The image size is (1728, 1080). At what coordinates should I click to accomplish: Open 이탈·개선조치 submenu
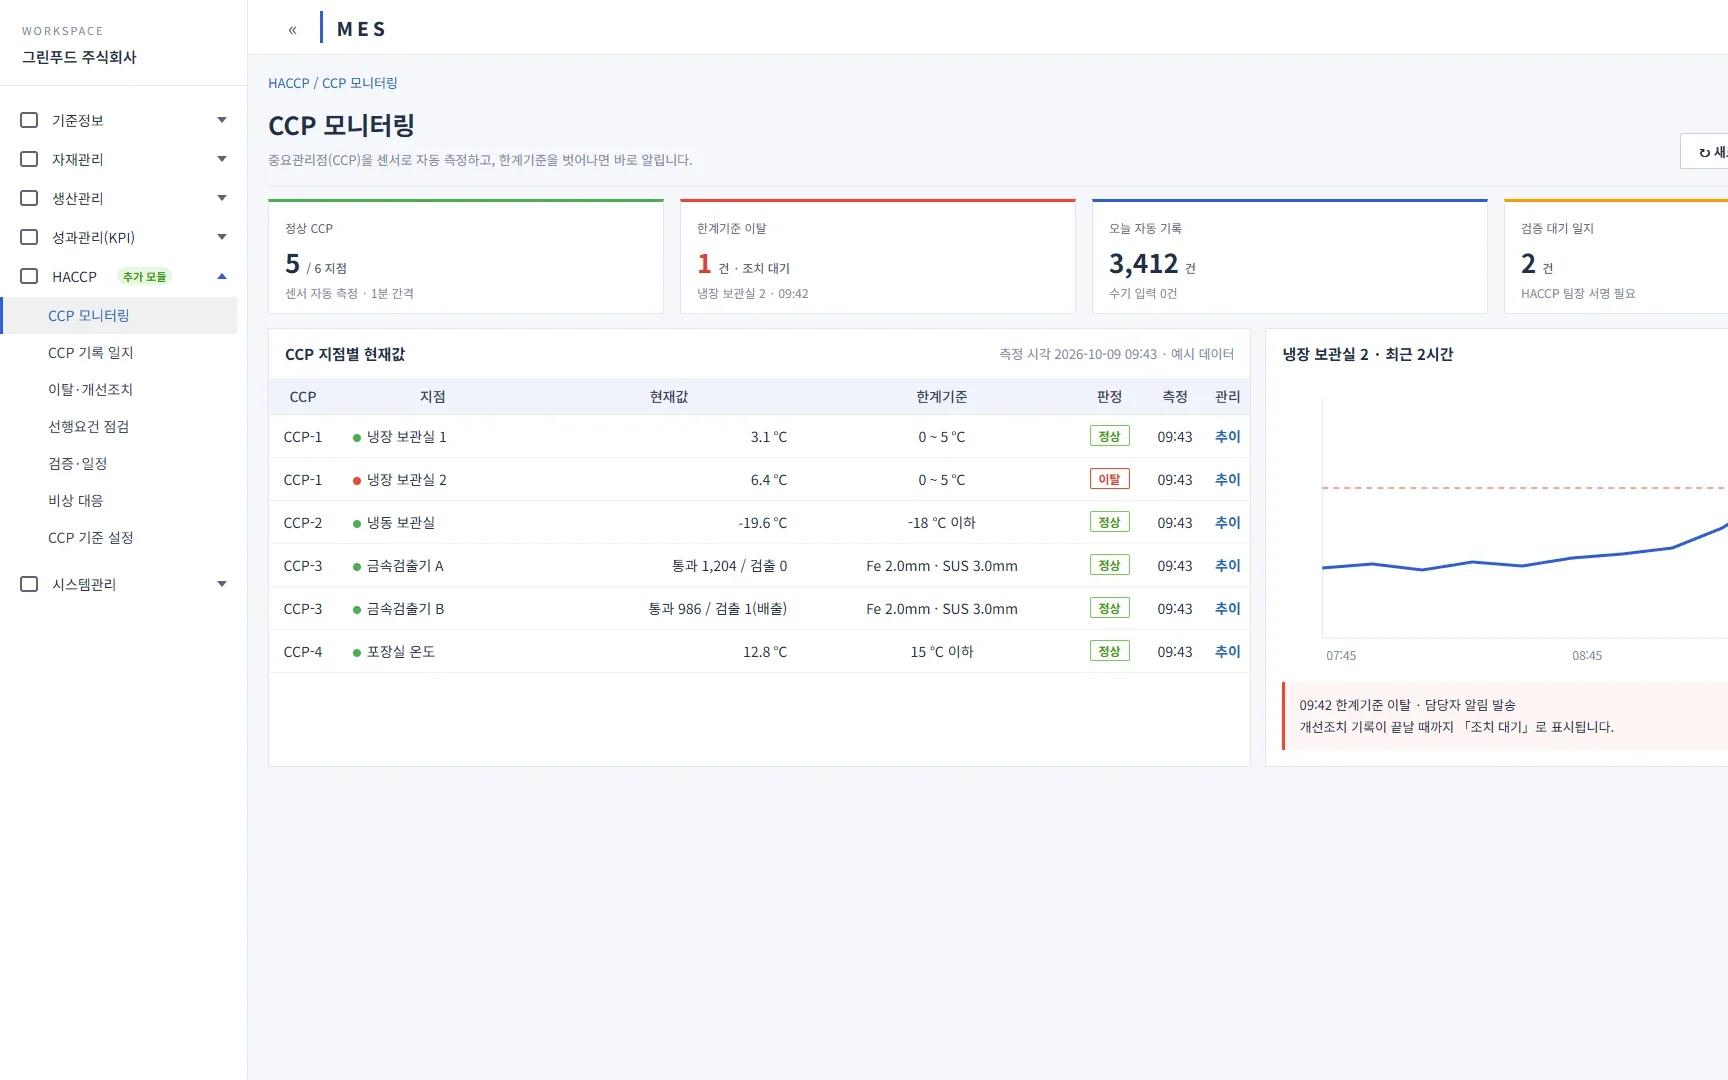pyautogui.click(x=119, y=389)
